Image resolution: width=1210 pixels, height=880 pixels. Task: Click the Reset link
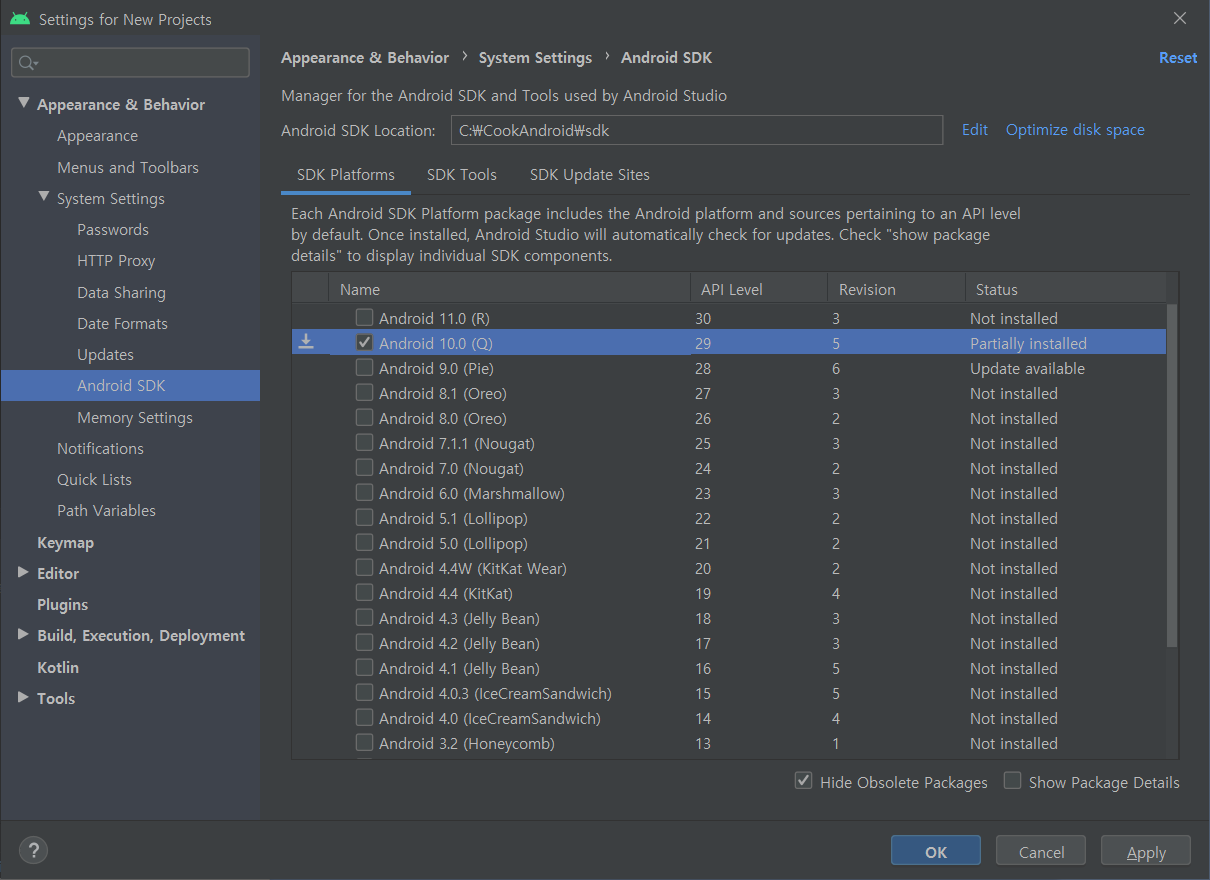point(1178,58)
